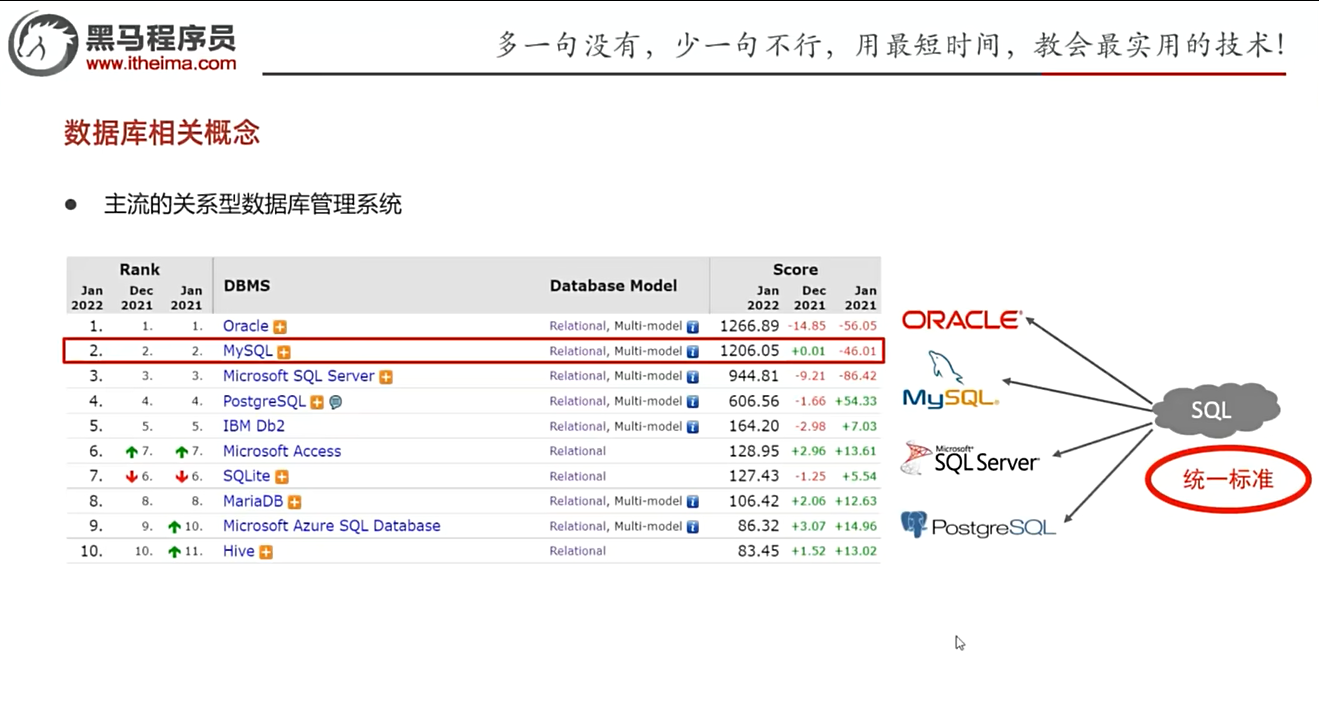
Task: Click the Database Model column header
Action: 613,286
